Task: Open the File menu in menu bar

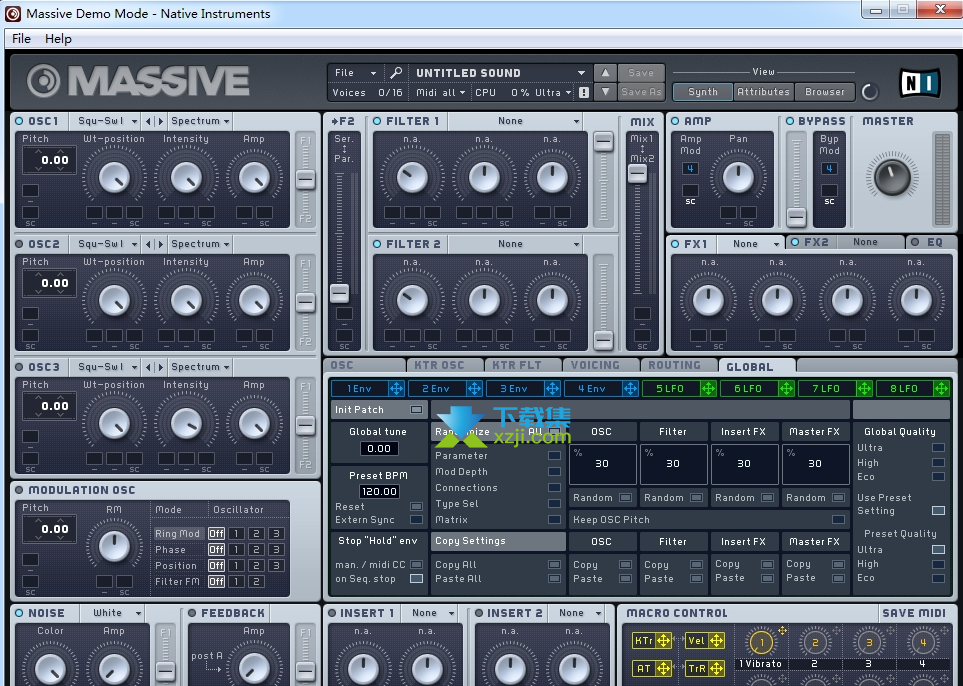Action: 21,39
